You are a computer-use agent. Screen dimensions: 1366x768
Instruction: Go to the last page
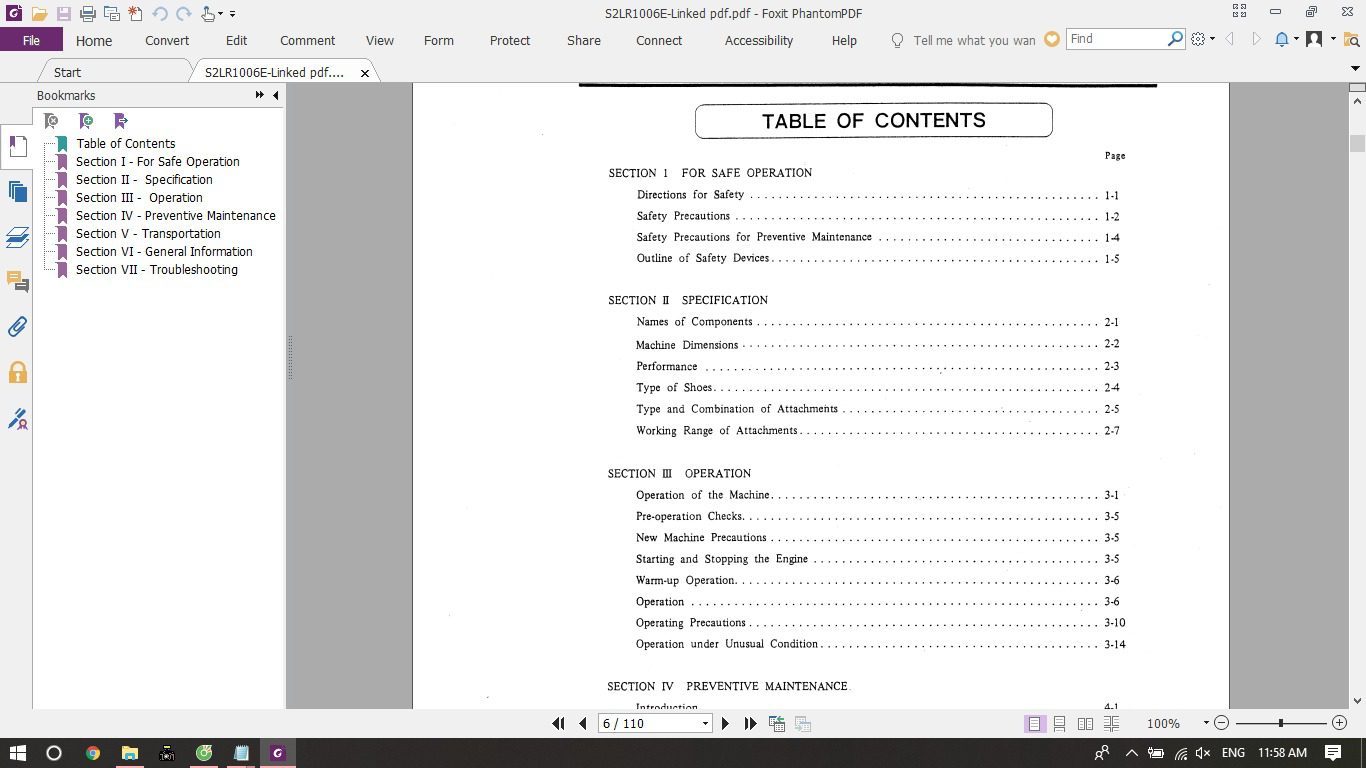[x=751, y=723]
